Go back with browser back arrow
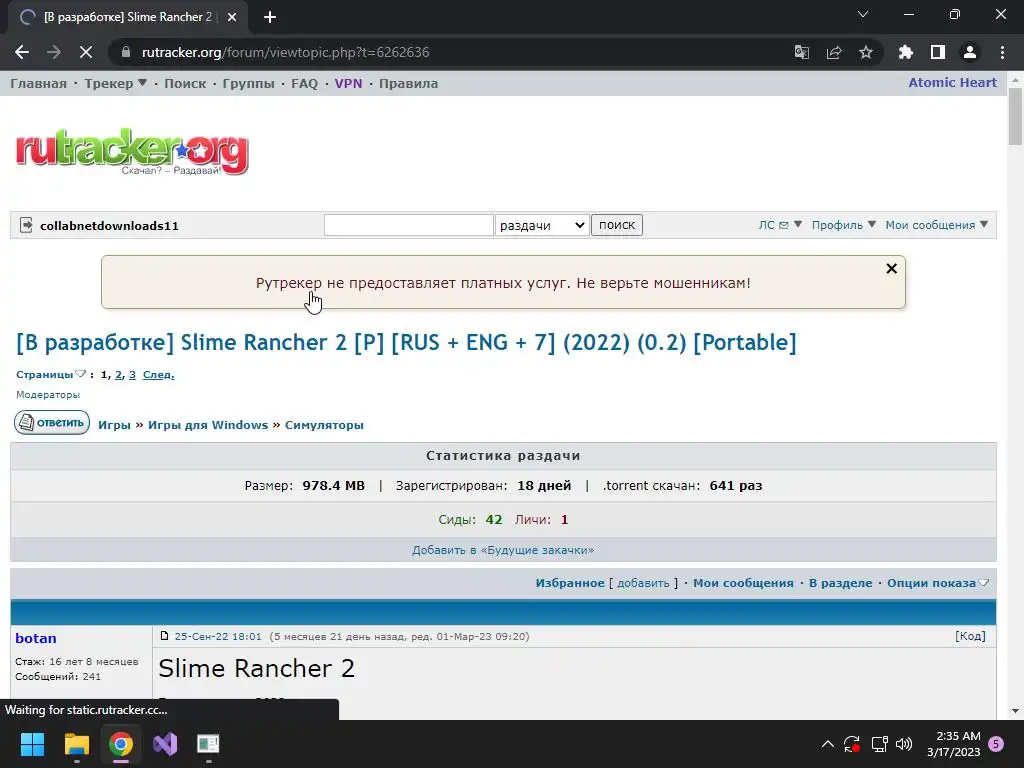The height and width of the screenshot is (768, 1024). point(22,52)
